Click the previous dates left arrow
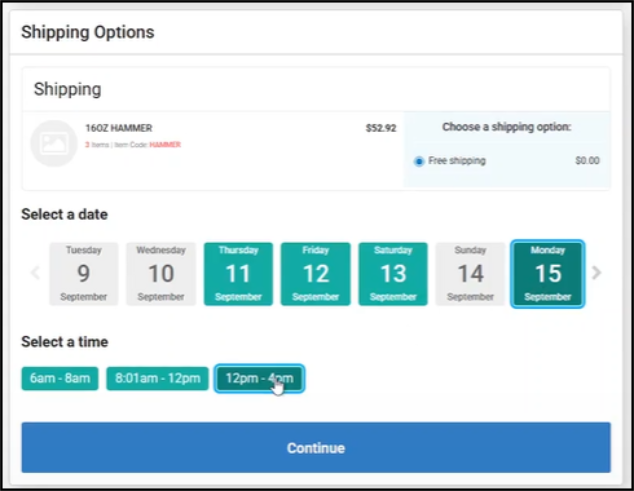 [35, 273]
